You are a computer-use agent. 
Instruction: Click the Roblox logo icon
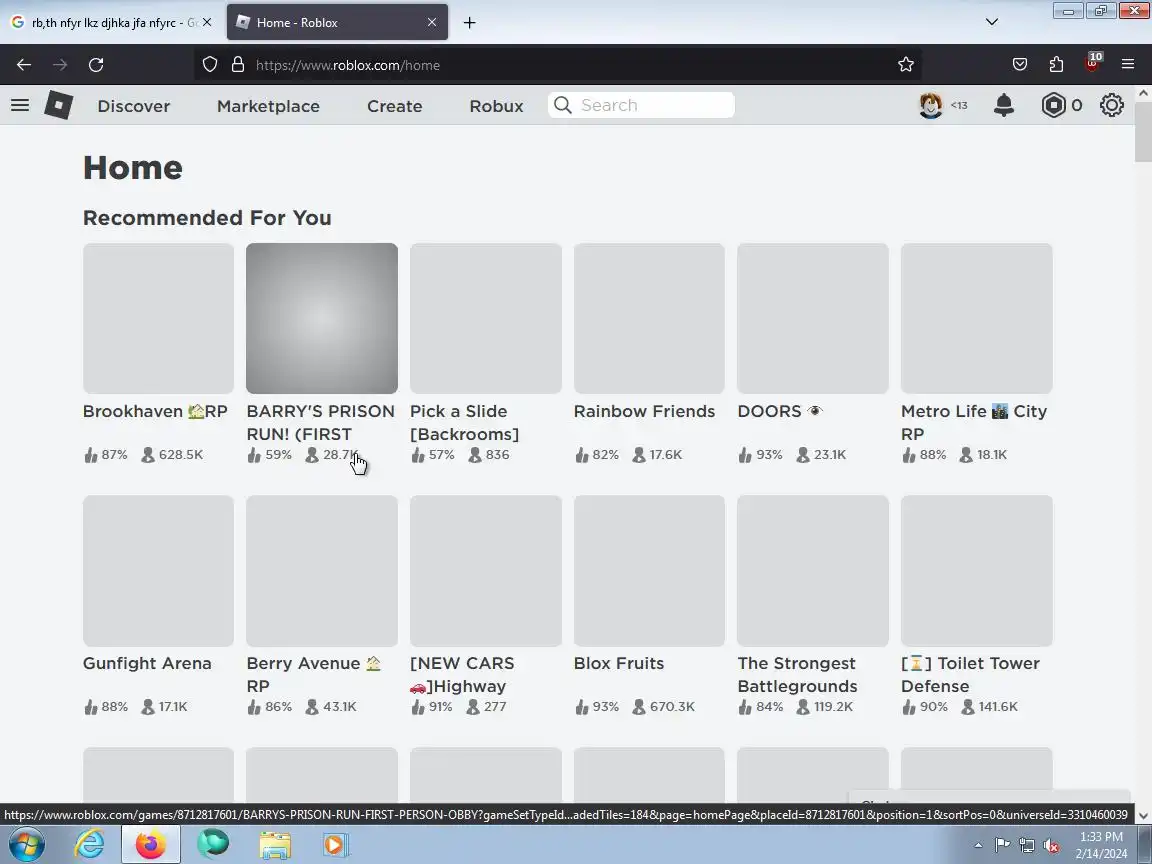[58, 105]
